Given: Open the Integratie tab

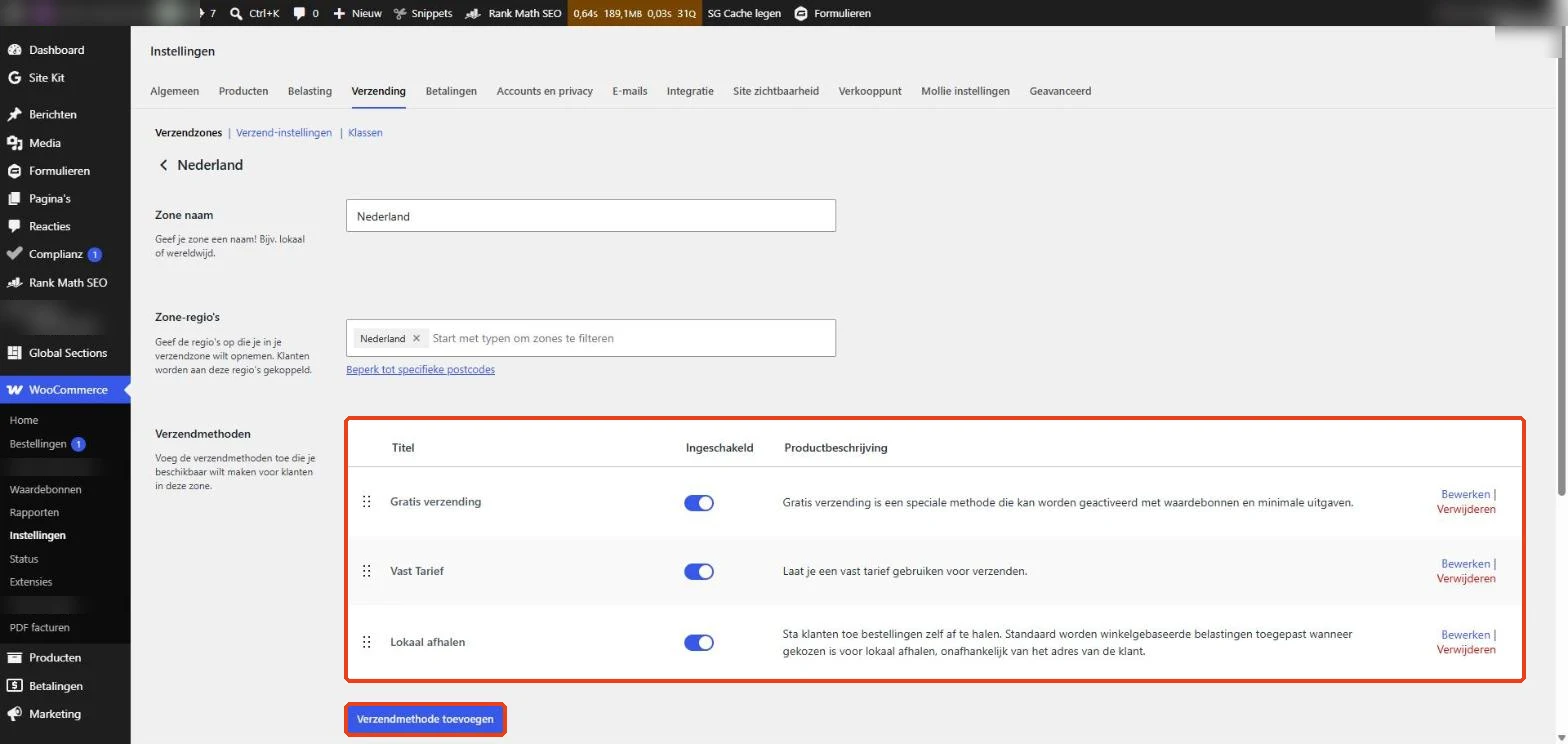Looking at the screenshot, I should pyautogui.click(x=690, y=91).
